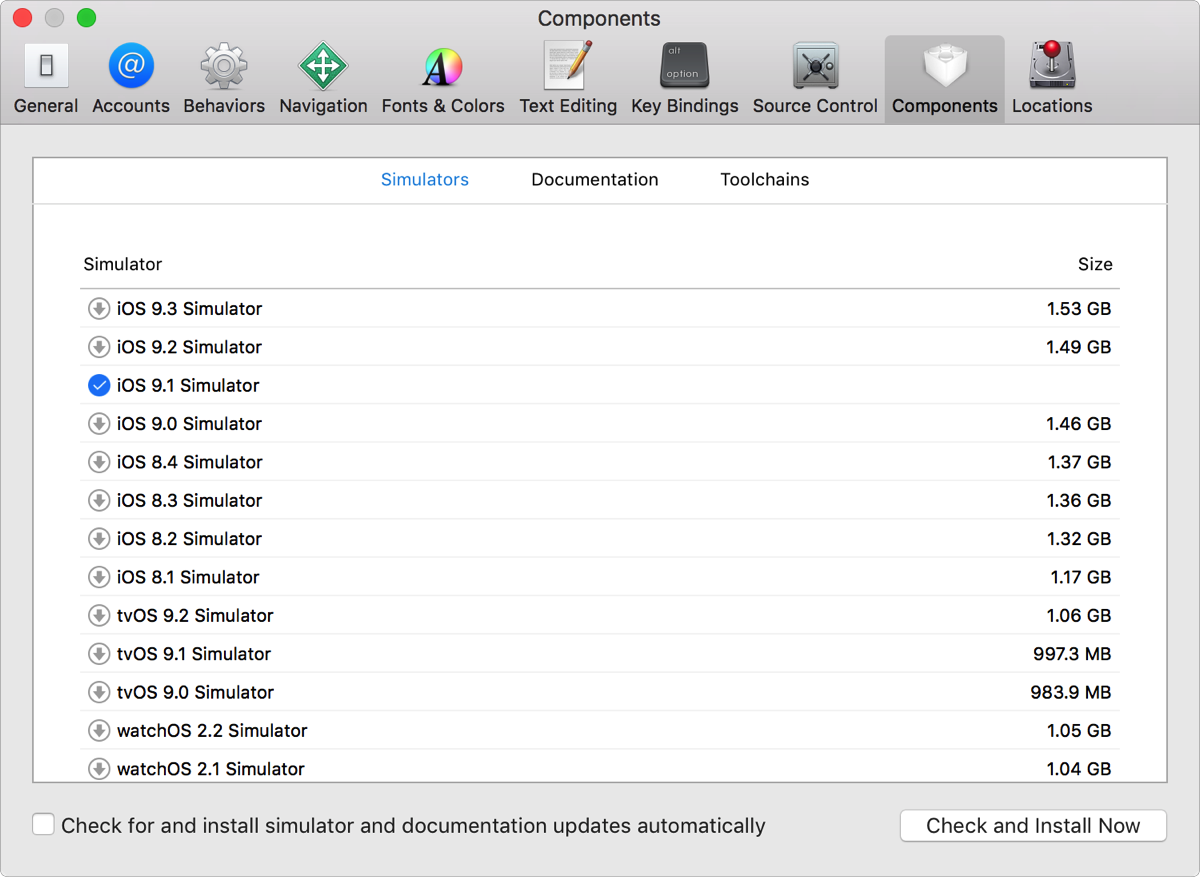Viewport: 1200px width, 877px height.
Task: Download the watchOS 2.2 Simulator
Action: pyautogui.click(x=99, y=730)
